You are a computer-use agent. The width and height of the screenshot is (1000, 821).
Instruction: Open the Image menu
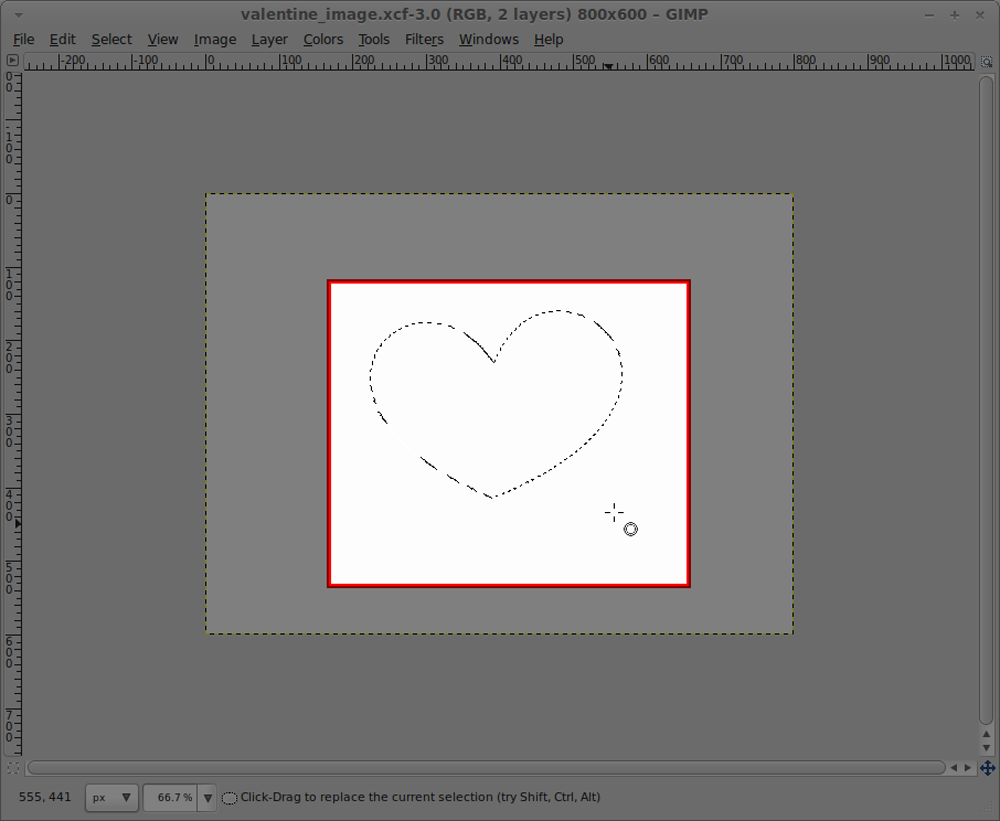click(215, 39)
